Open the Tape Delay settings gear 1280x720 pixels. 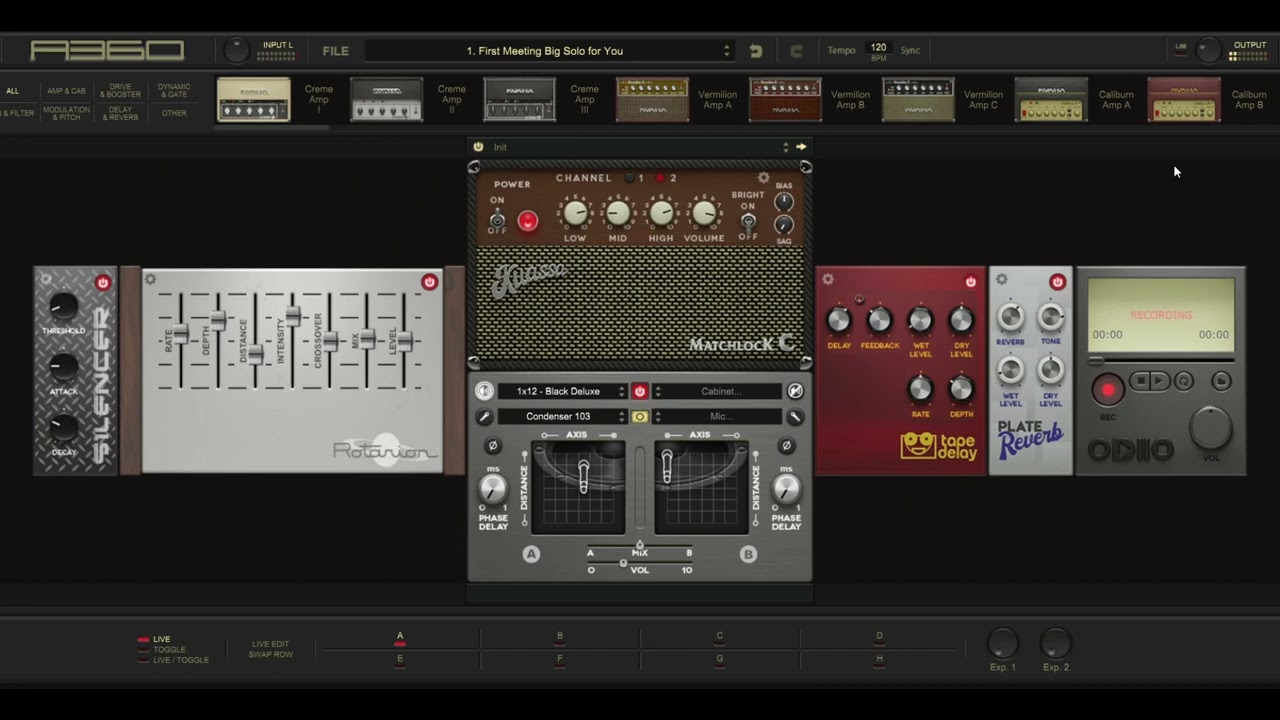(x=828, y=279)
